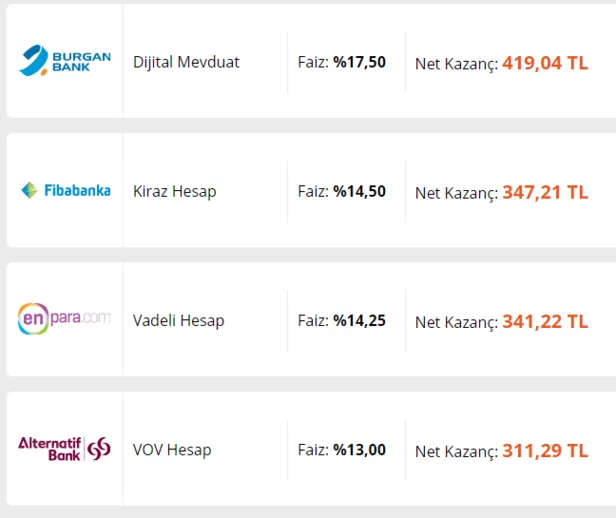
Task: Click the Faiz %14,50 rate text
Action: coord(341,191)
